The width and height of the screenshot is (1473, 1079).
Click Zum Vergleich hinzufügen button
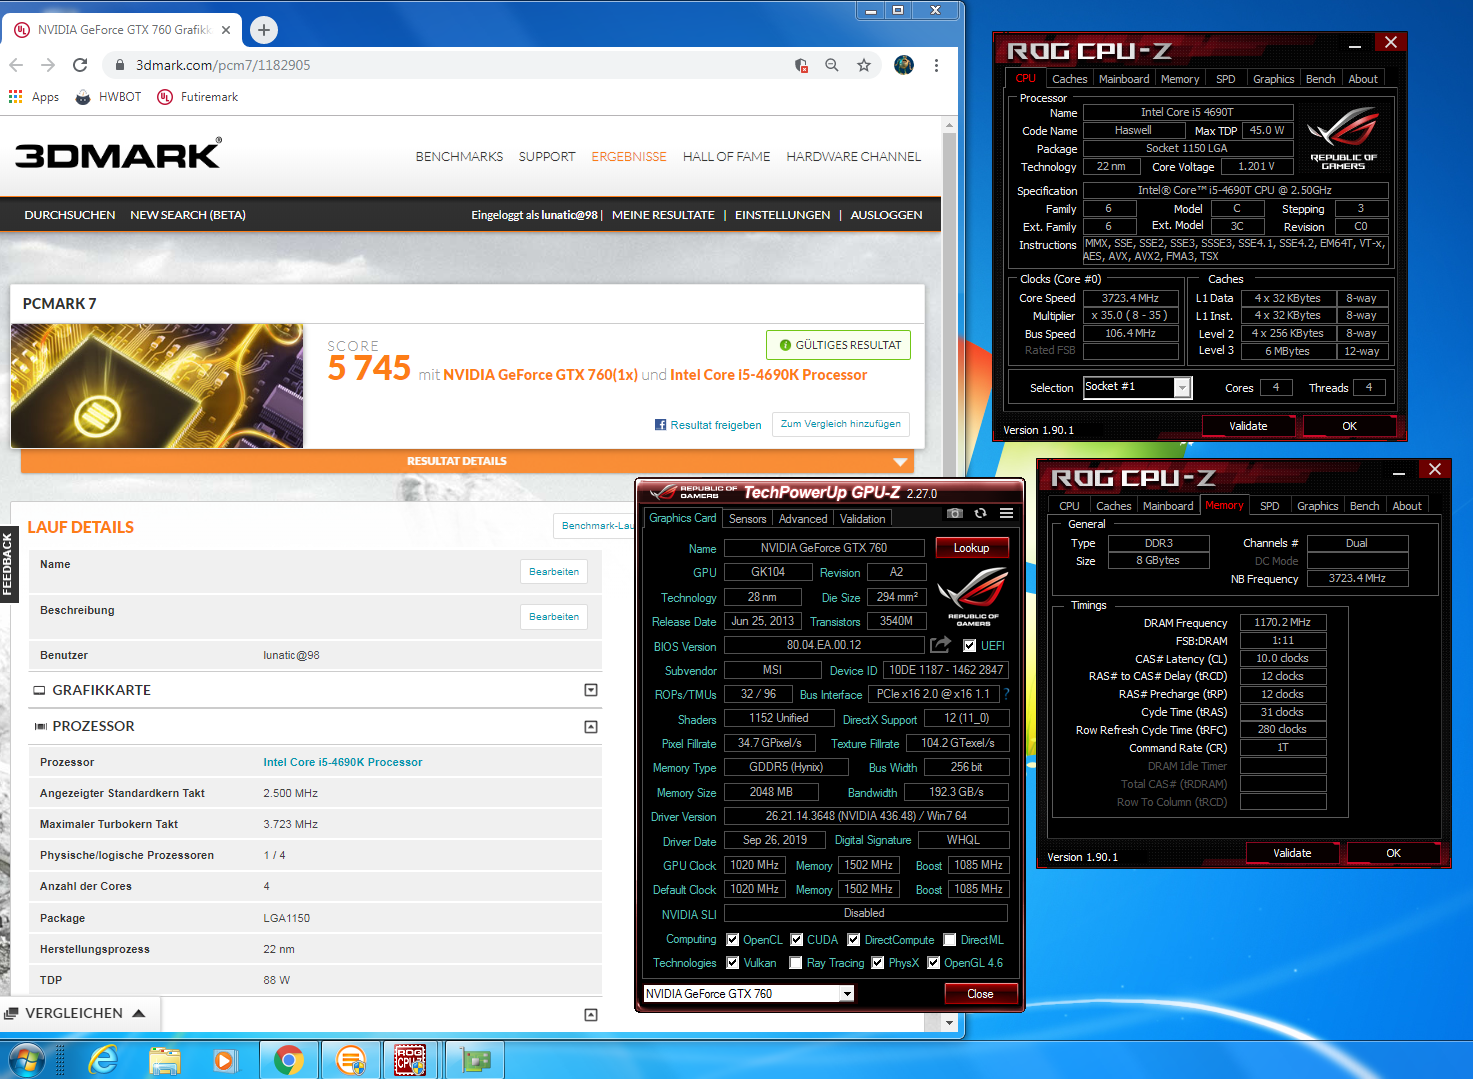click(841, 424)
